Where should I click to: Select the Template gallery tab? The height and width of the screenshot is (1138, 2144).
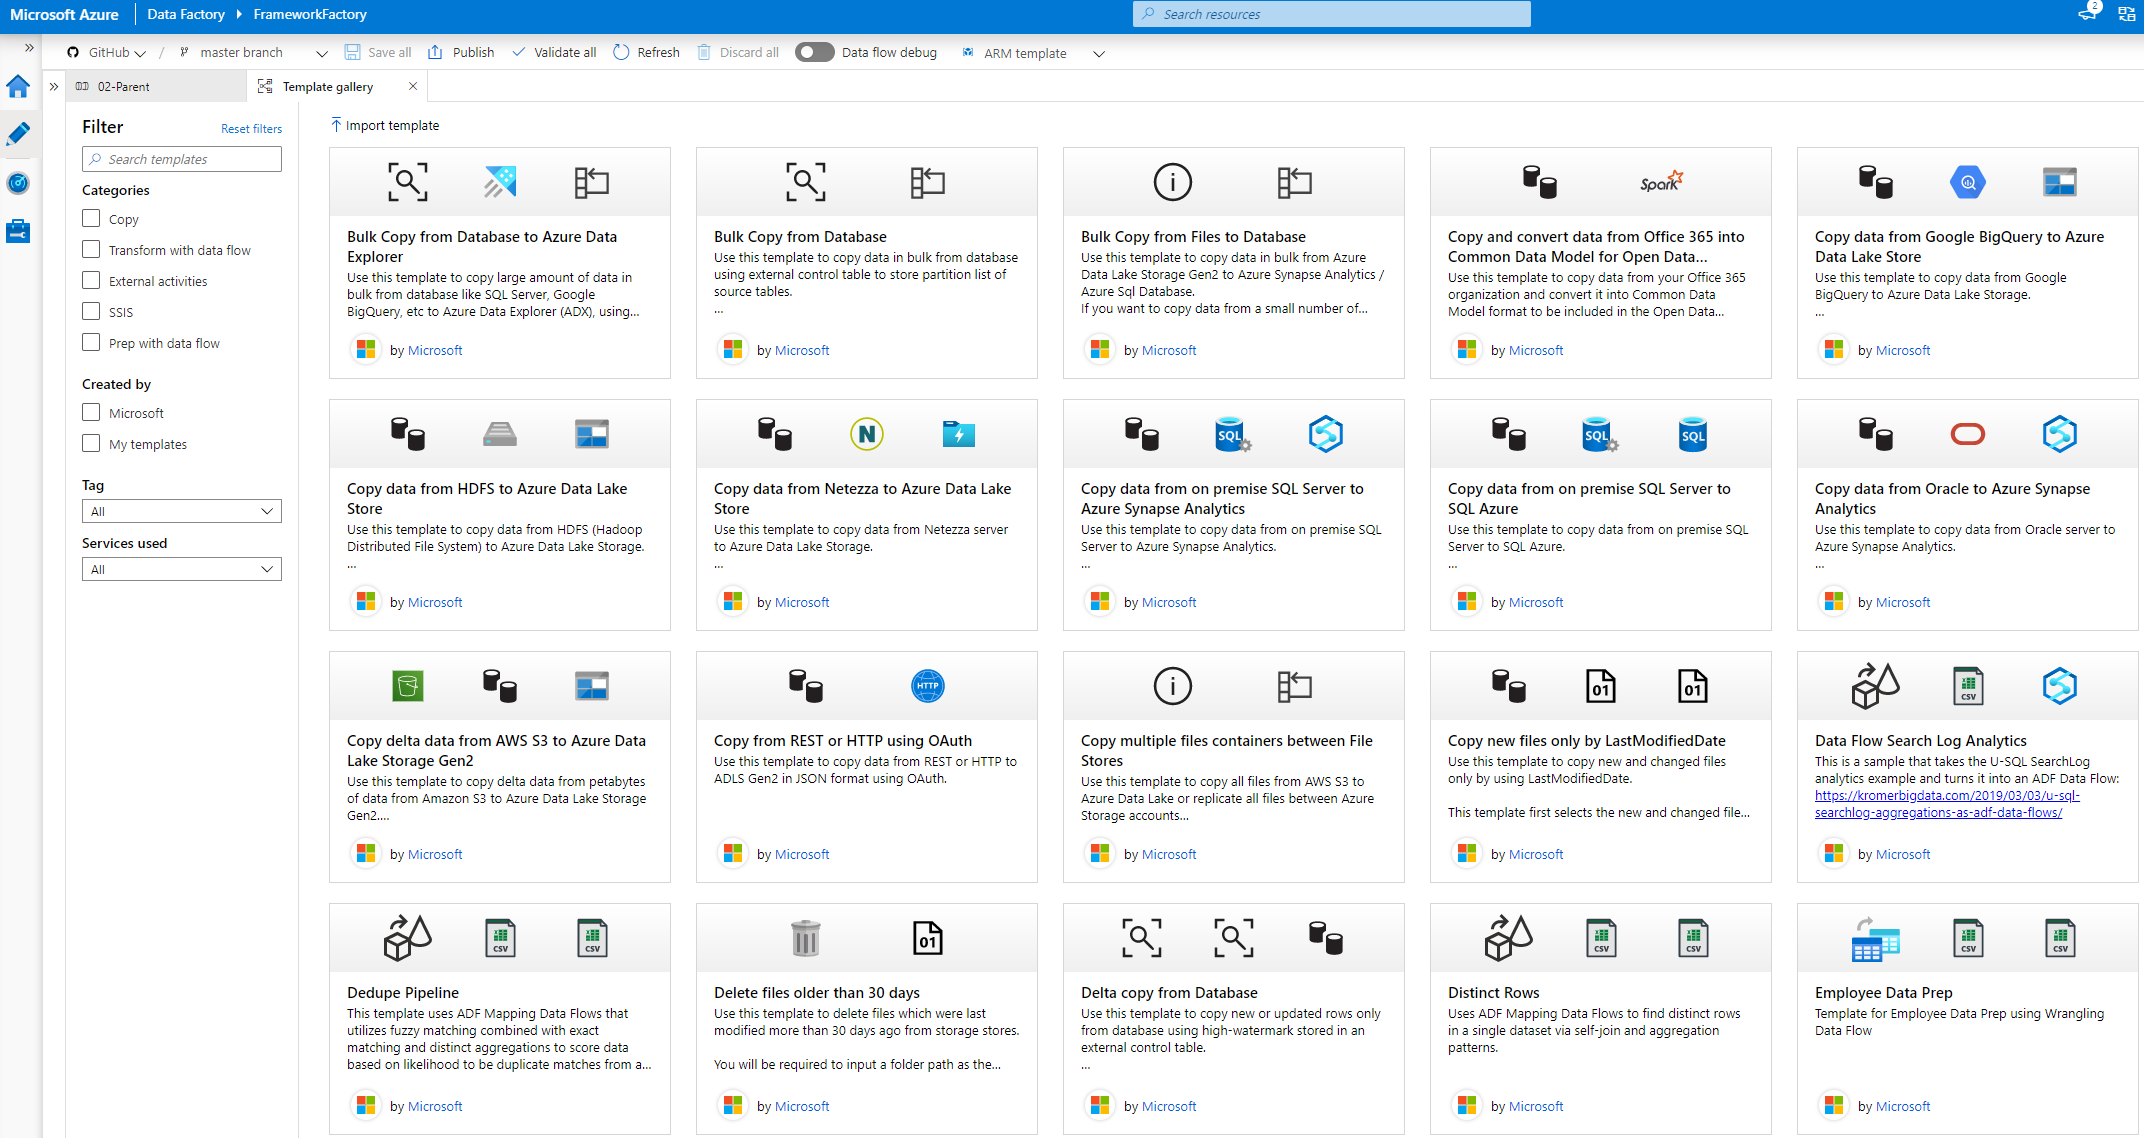pyautogui.click(x=327, y=87)
